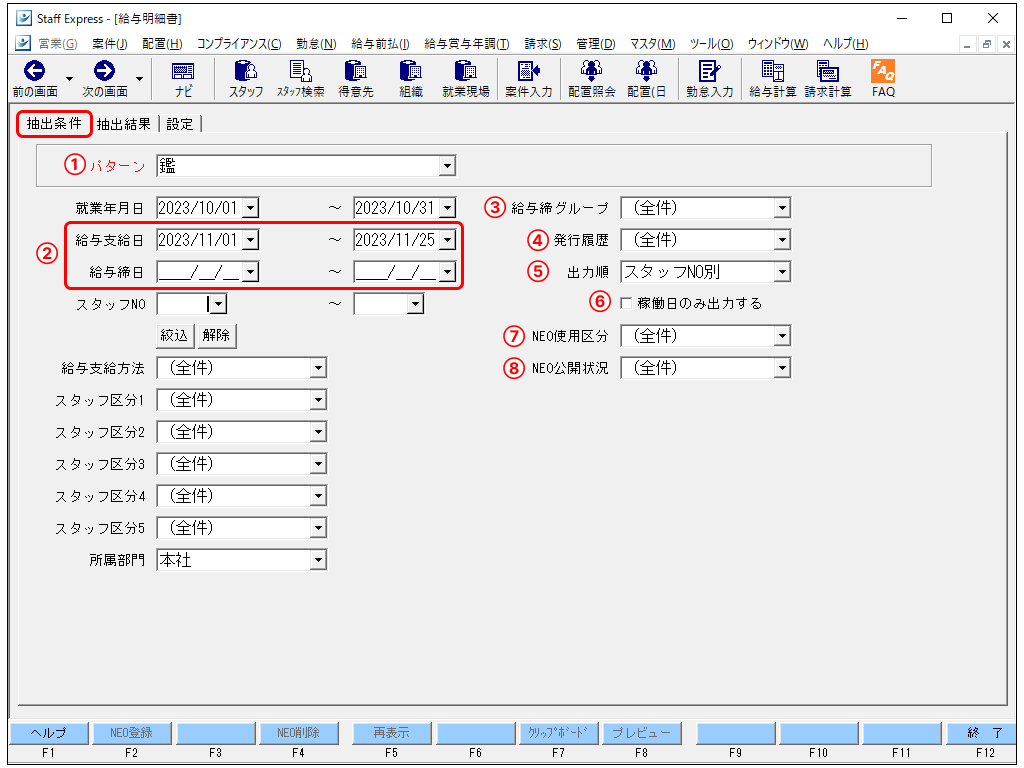Switch to the 抽出結果 tab

[124, 124]
